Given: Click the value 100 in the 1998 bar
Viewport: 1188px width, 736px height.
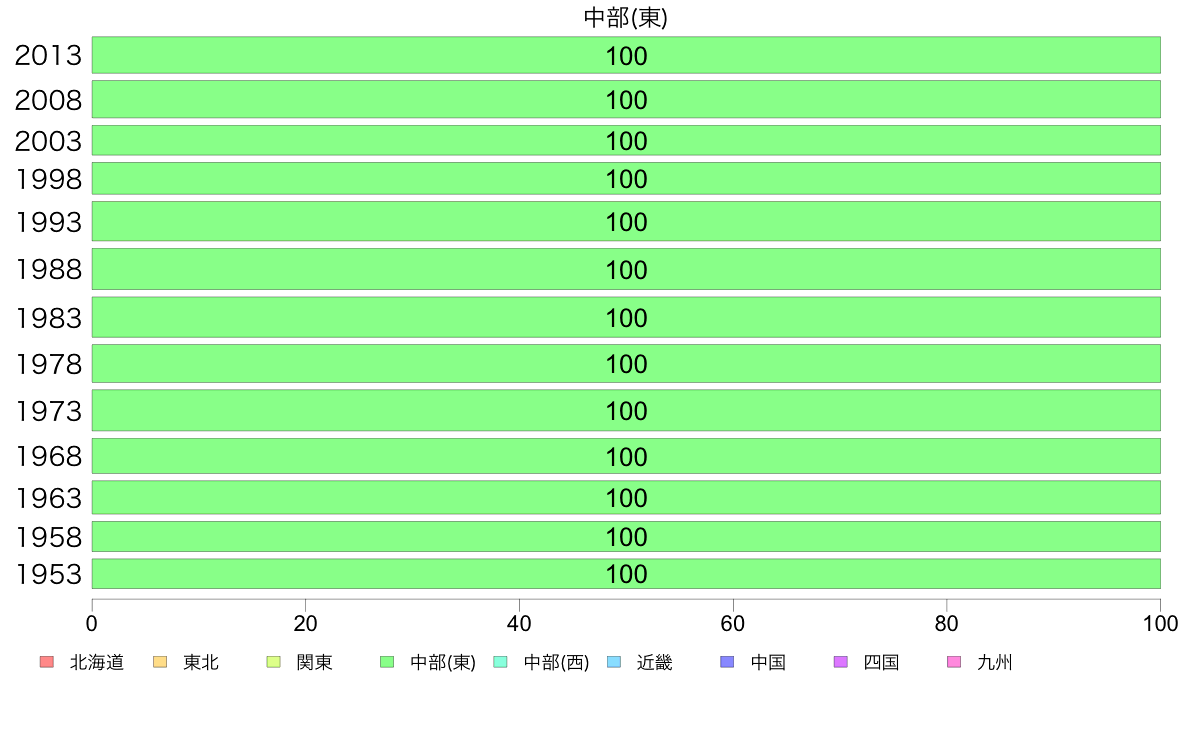Looking at the screenshot, I should 626,179.
